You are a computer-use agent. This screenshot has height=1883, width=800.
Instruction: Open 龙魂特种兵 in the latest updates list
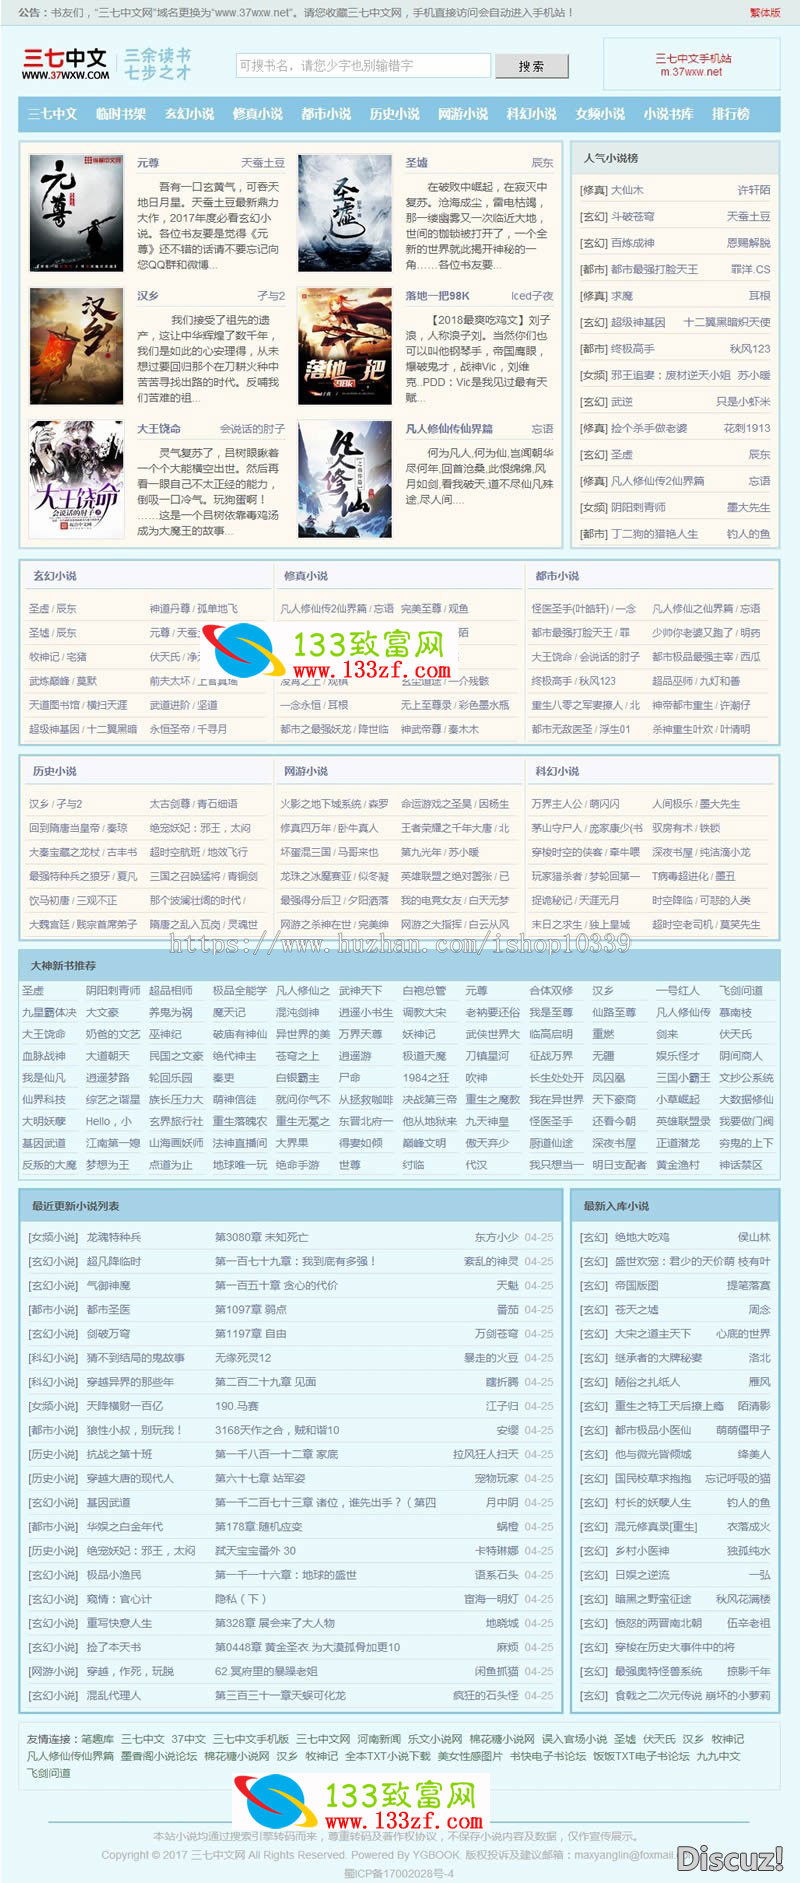tap(114, 1237)
